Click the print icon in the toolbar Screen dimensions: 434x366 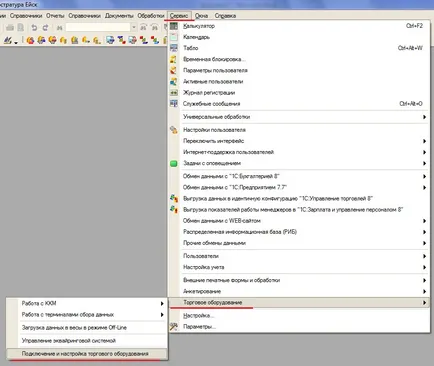(10, 27)
